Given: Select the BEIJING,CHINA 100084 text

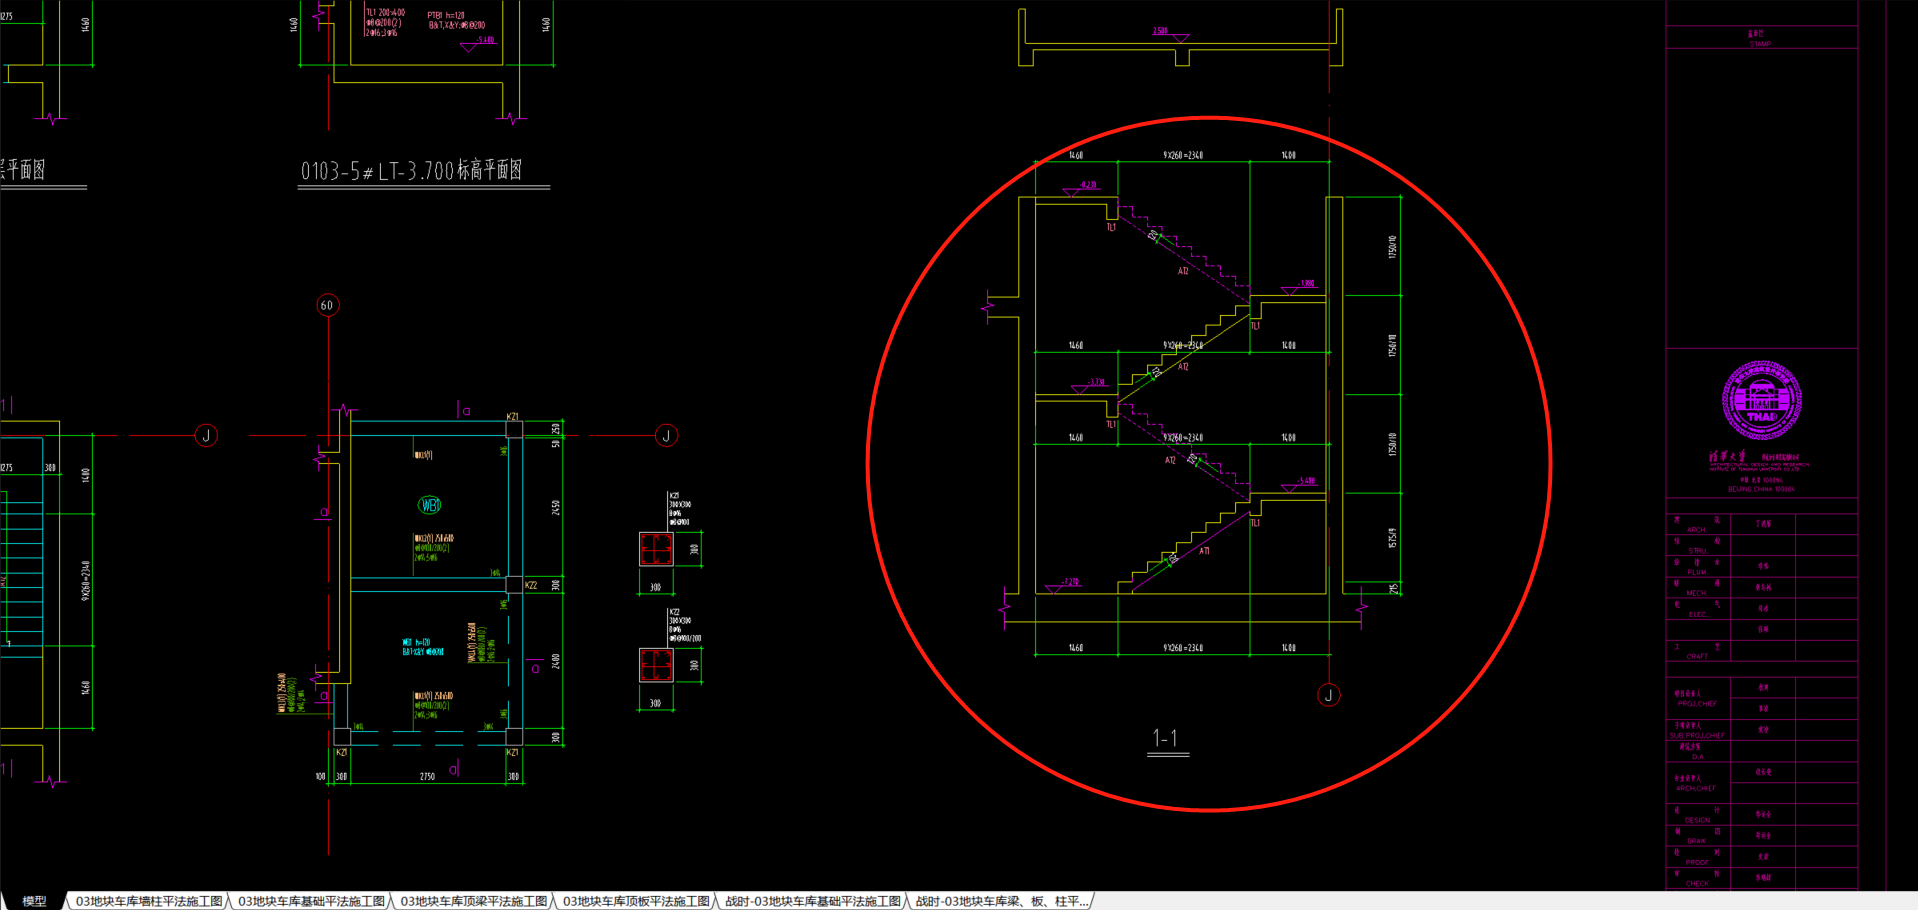Looking at the screenshot, I should [x=1761, y=489].
